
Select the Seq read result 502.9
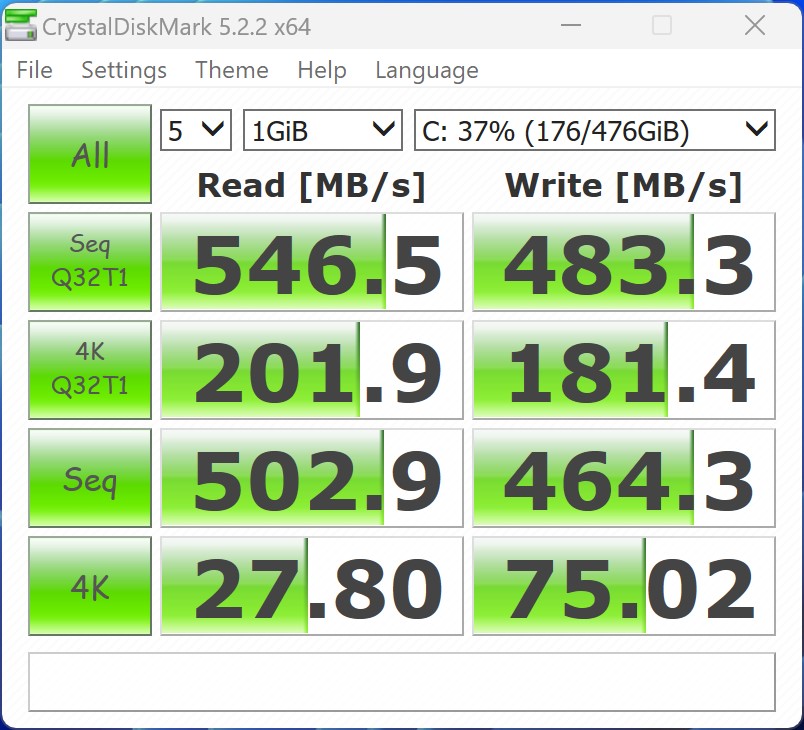tap(312, 478)
